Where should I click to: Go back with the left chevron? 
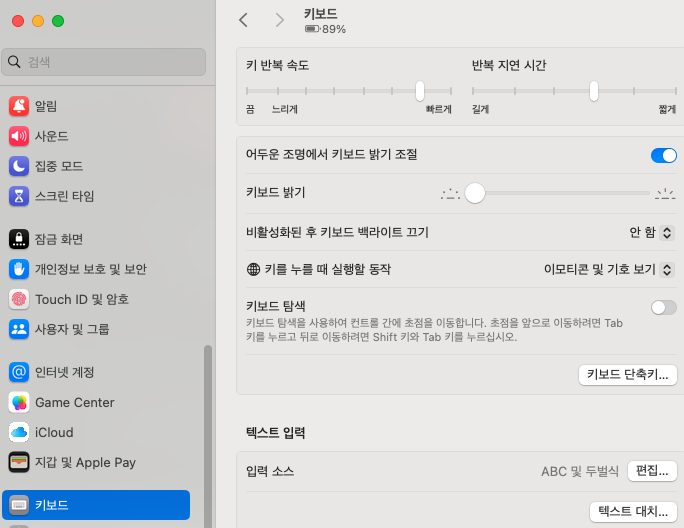coord(243,20)
